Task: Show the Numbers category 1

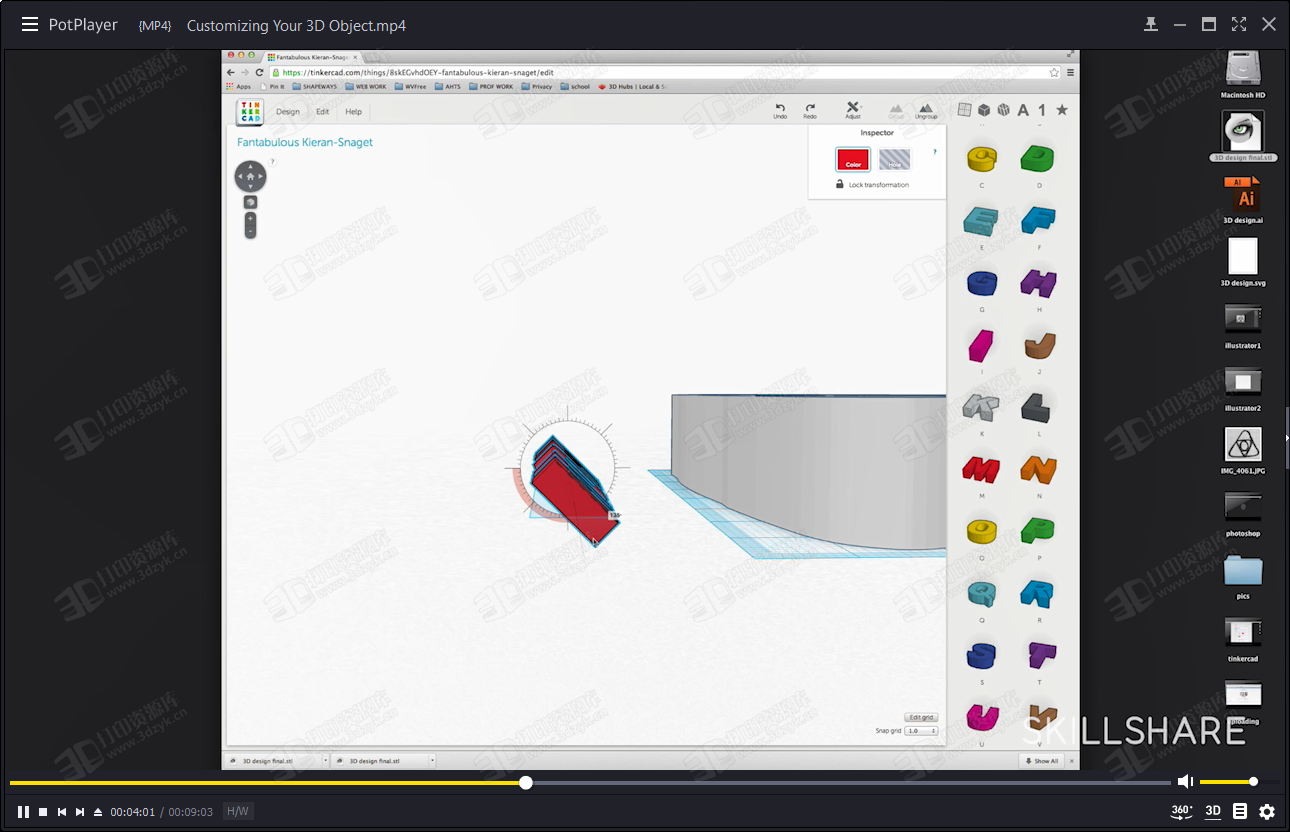Action: click(1042, 110)
